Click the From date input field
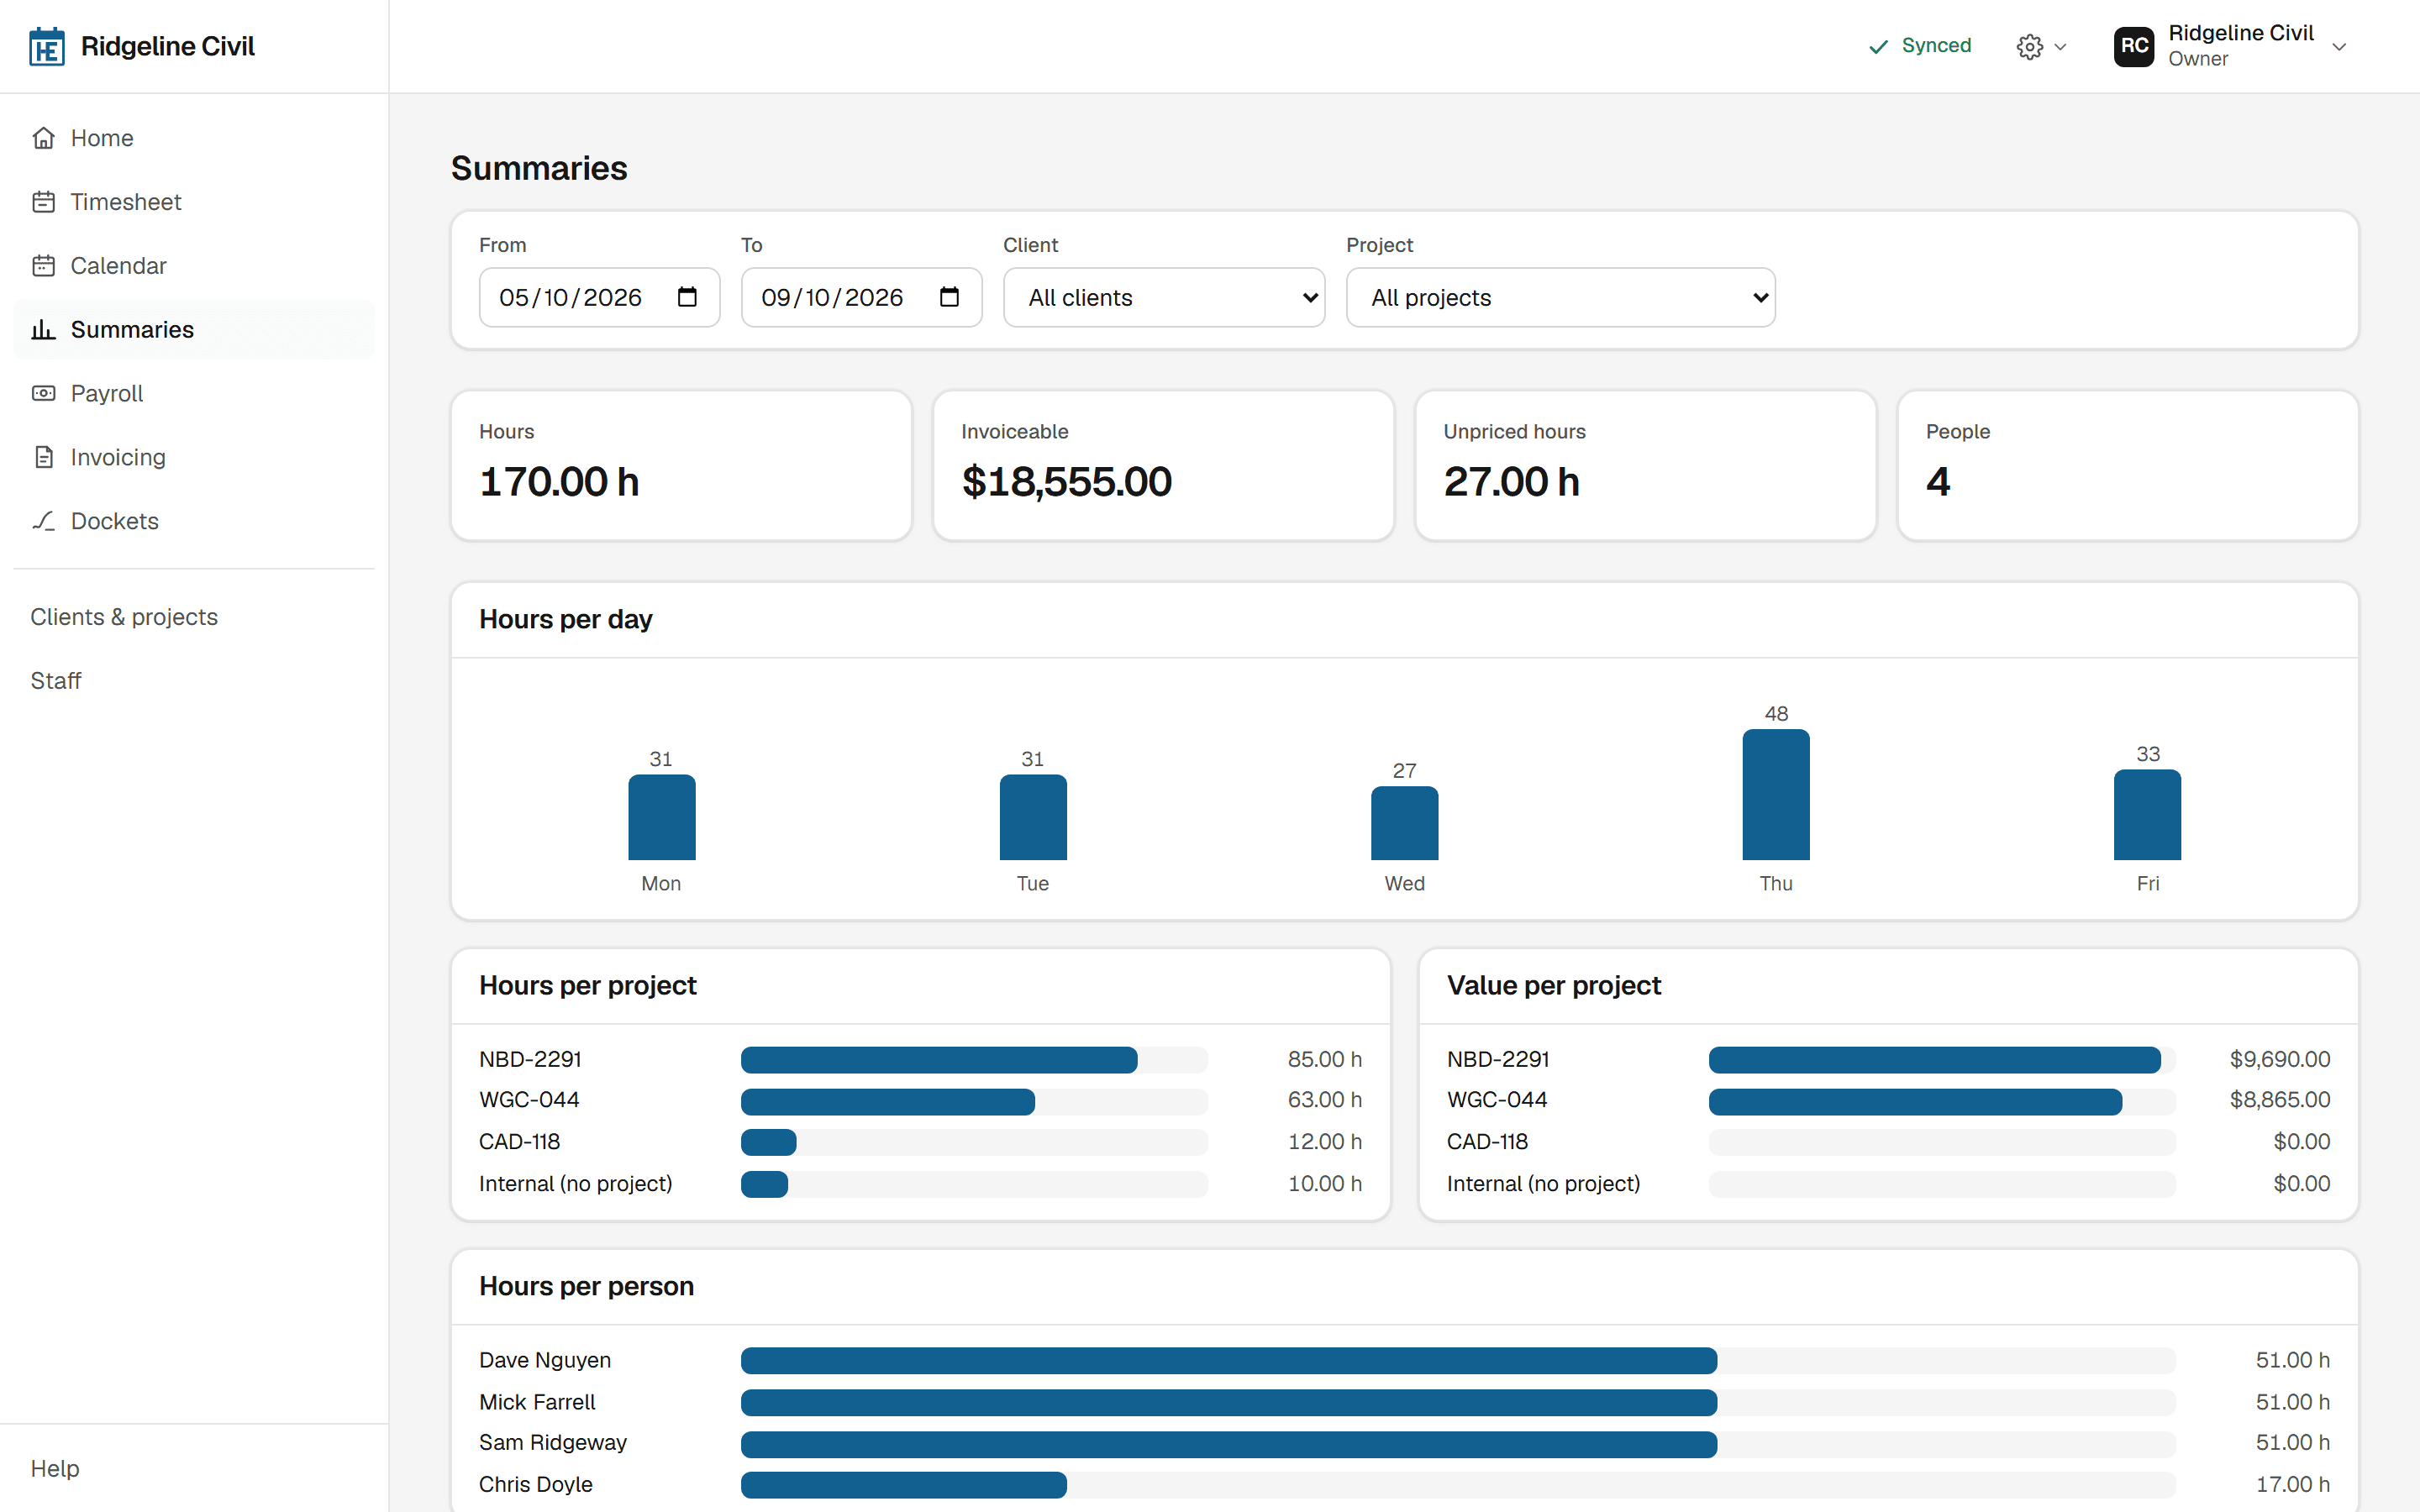Image resolution: width=2420 pixels, height=1512 pixels. pyautogui.click(x=599, y=297)
